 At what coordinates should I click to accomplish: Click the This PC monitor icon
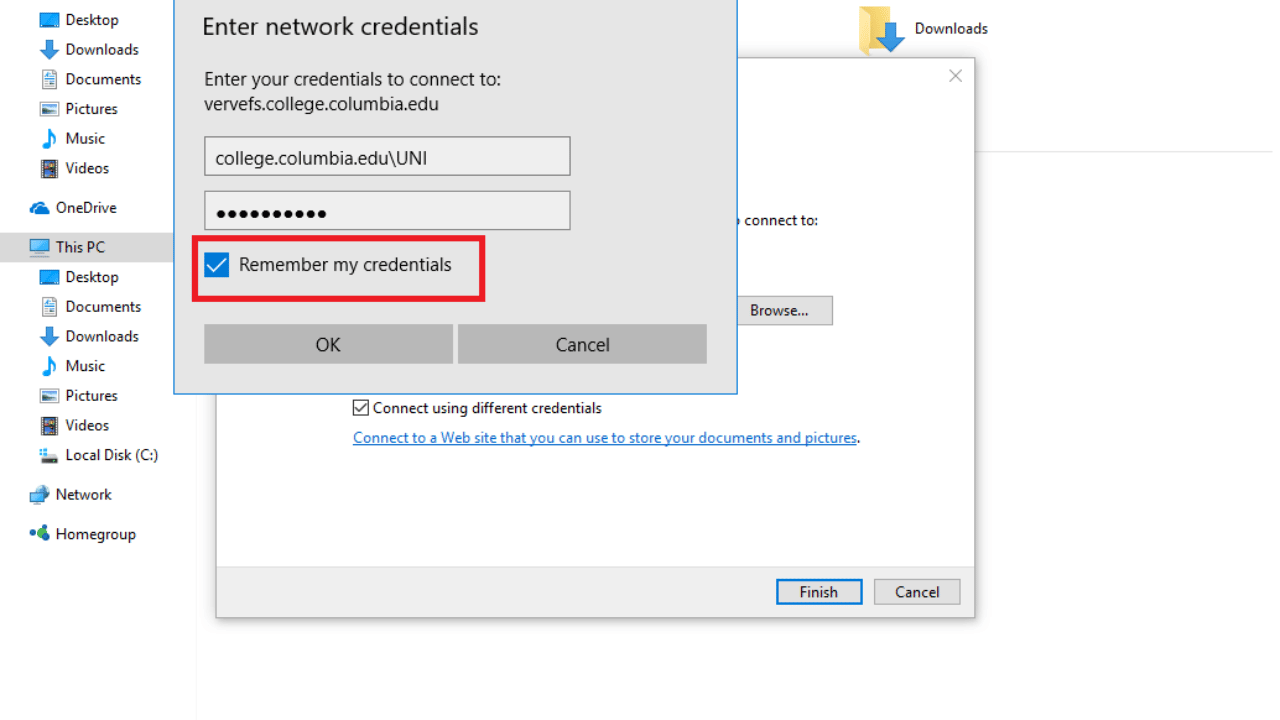point(40,247)
